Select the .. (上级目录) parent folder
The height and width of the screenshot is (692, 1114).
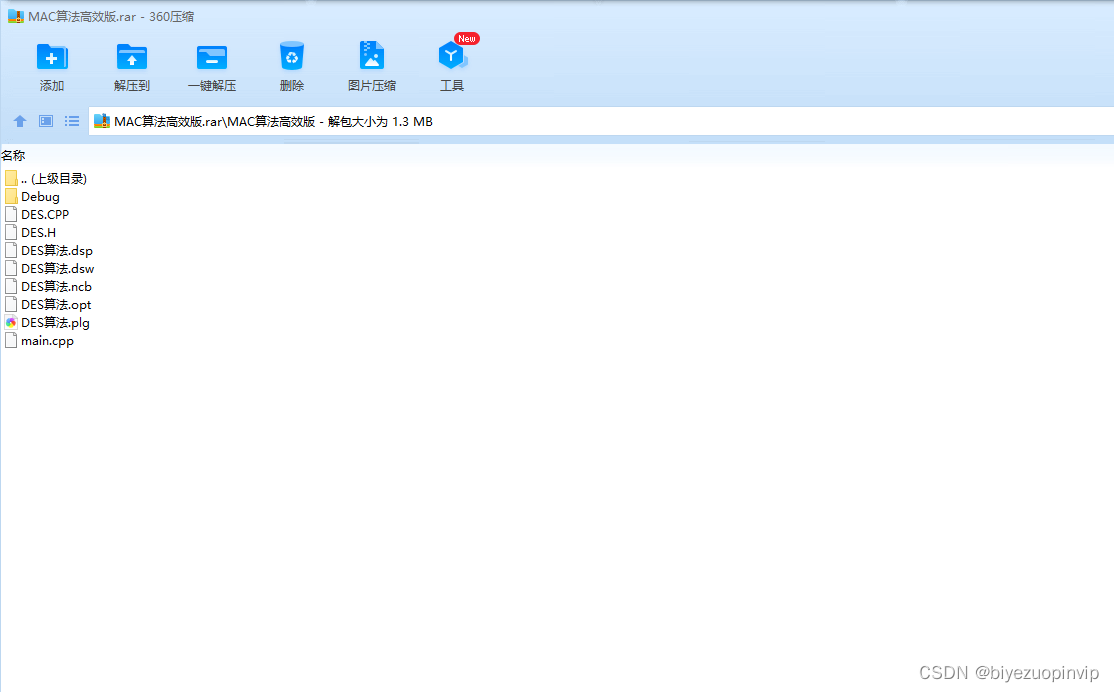tap(46, 178)
